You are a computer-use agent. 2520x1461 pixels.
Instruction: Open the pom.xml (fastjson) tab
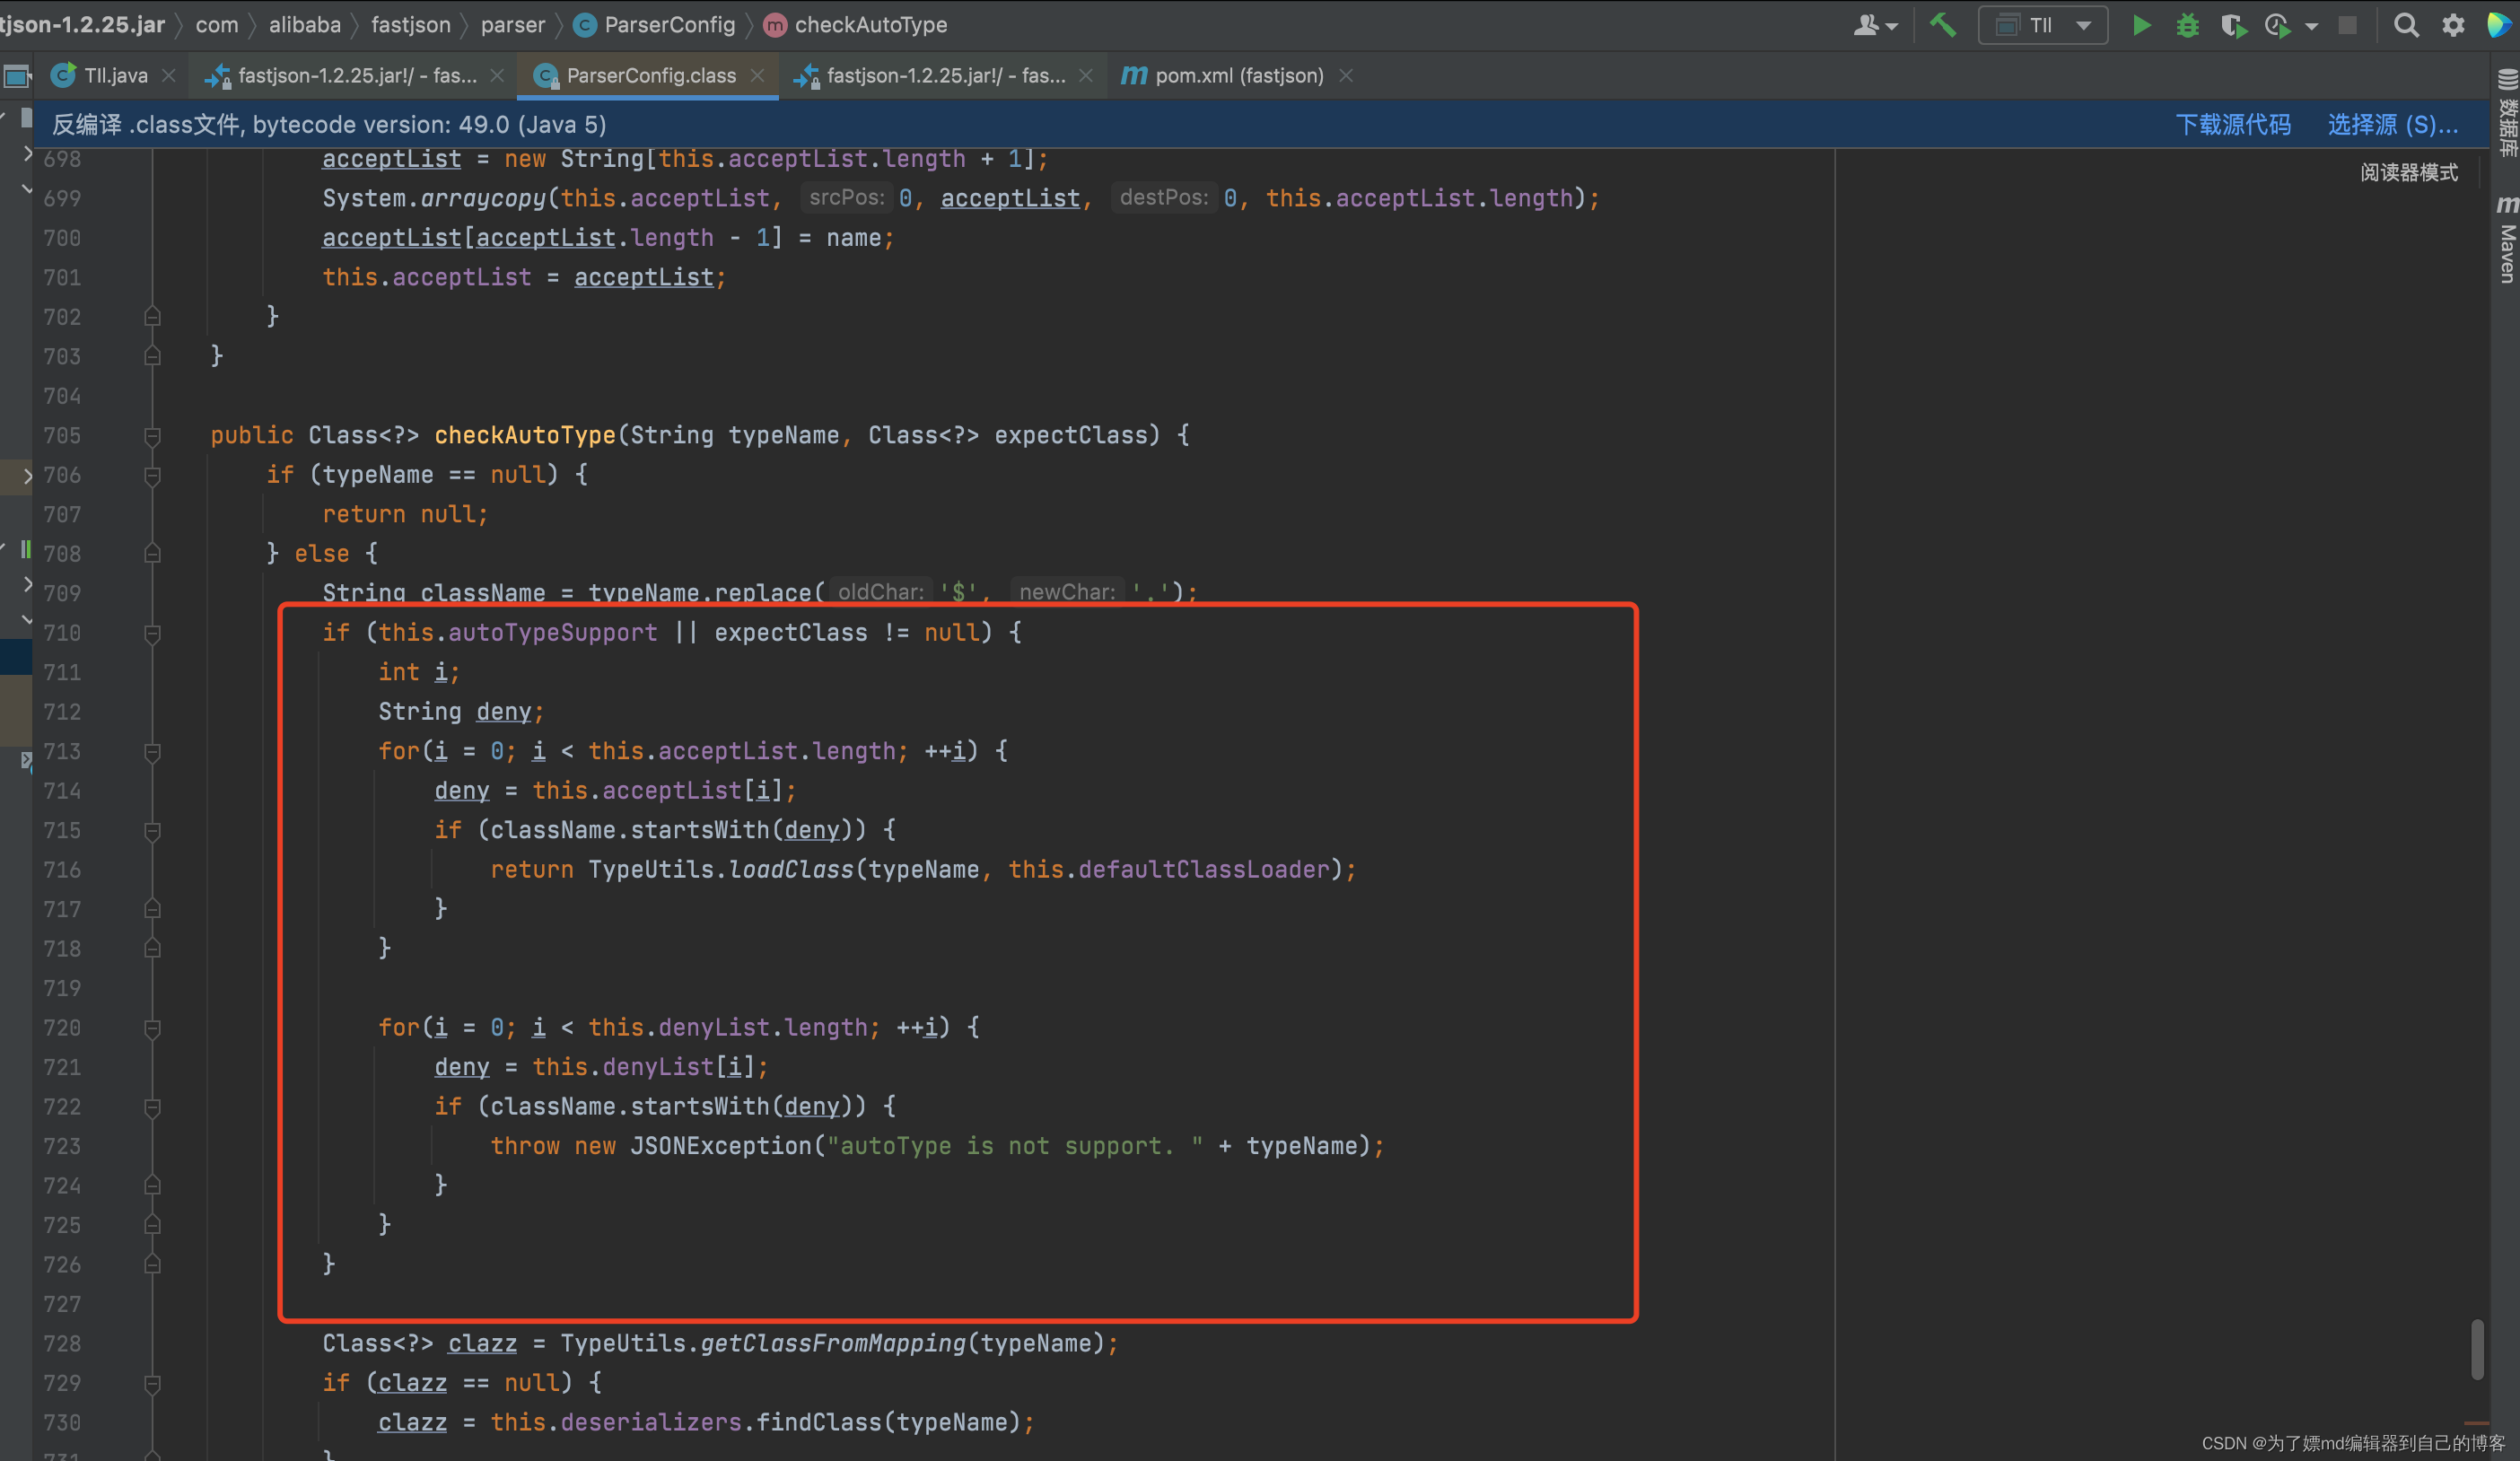point(1238,76)
